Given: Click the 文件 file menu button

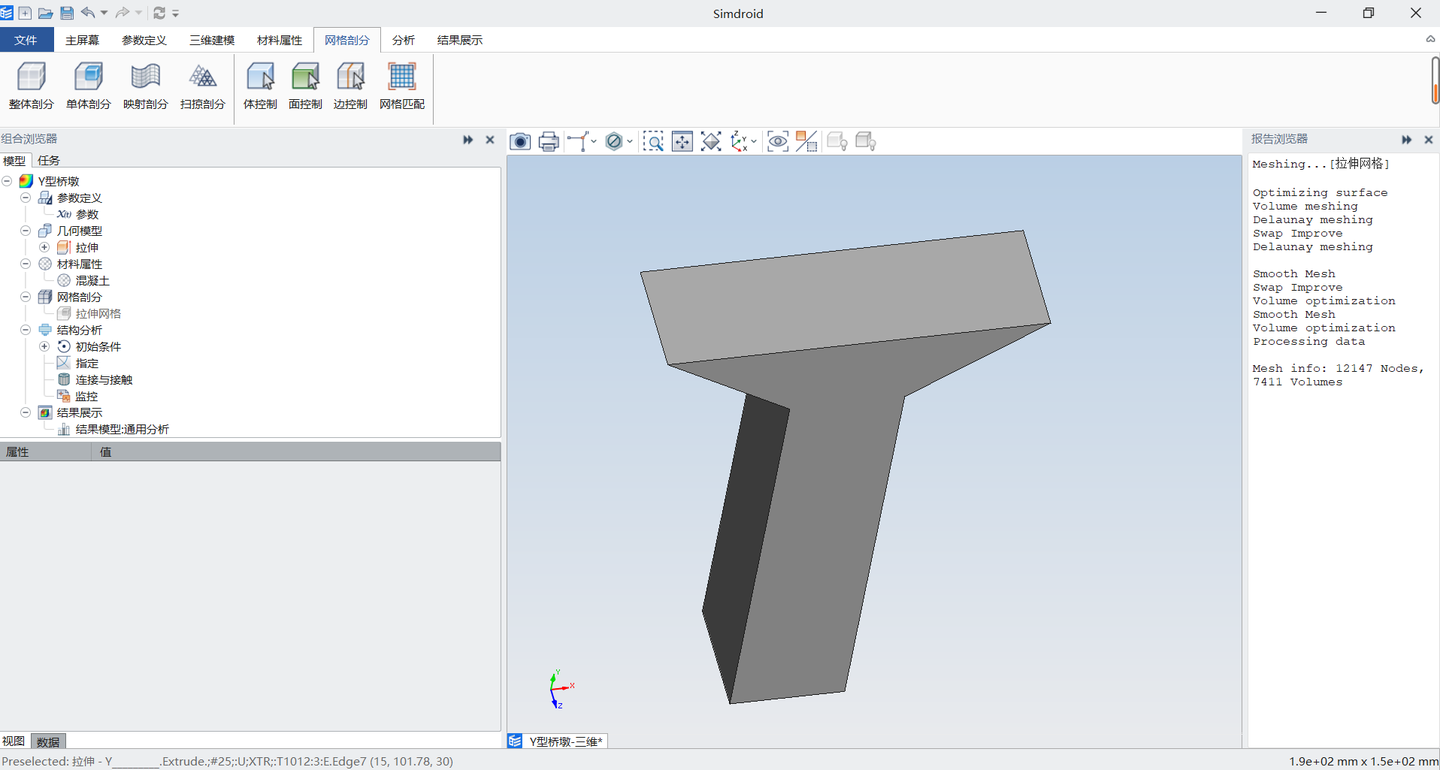Looking at the screenshot, I should [26, 40].
